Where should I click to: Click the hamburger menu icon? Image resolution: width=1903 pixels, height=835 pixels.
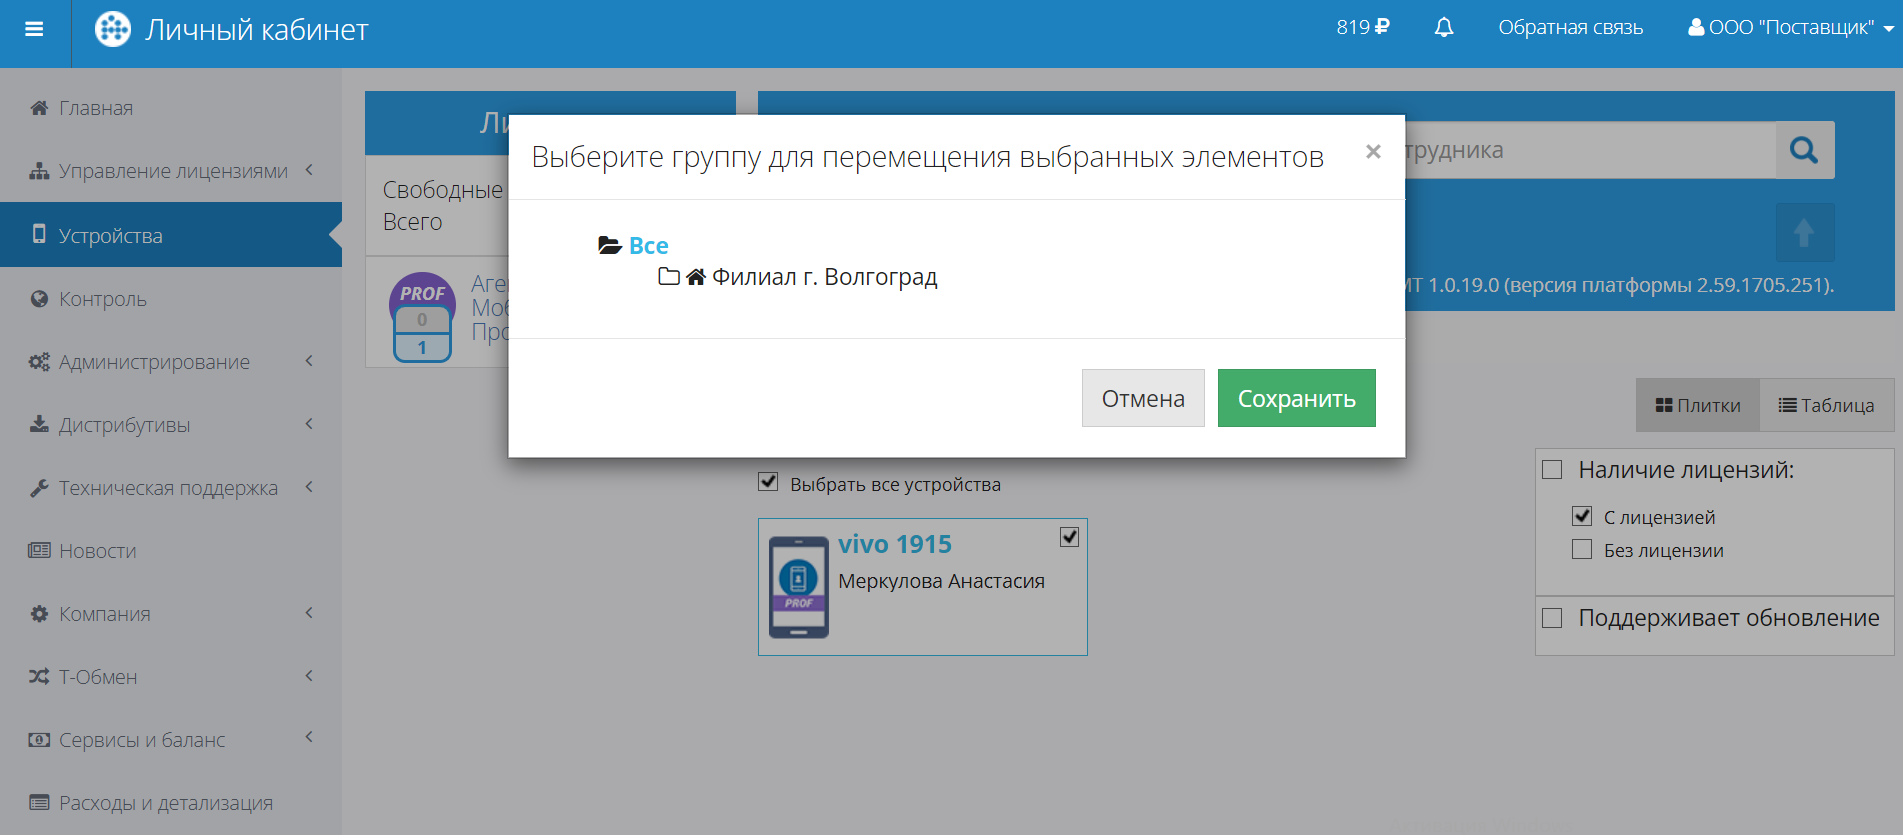click(34, 29)
